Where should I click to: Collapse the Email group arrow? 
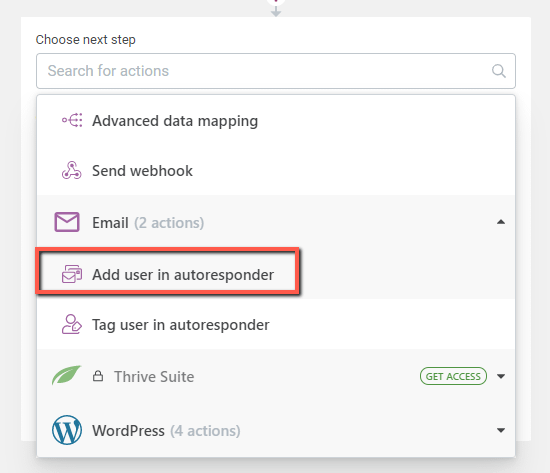[501, 222]
